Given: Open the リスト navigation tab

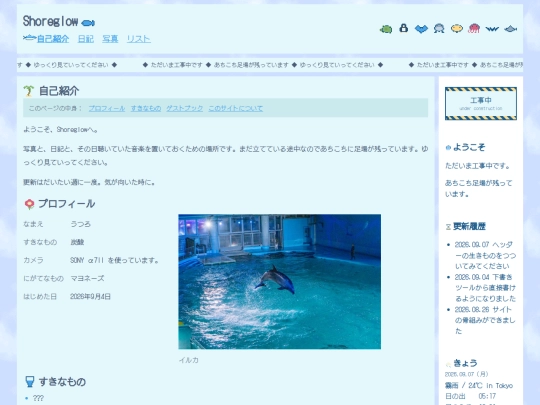Looking at the screenshot, I should (138, 39).
